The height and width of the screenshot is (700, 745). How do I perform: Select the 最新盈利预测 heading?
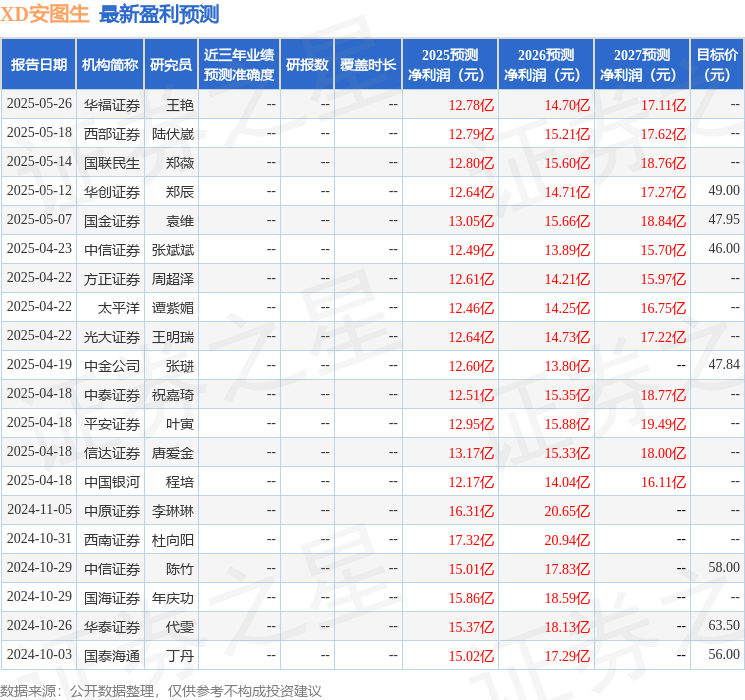pos(159,14)
